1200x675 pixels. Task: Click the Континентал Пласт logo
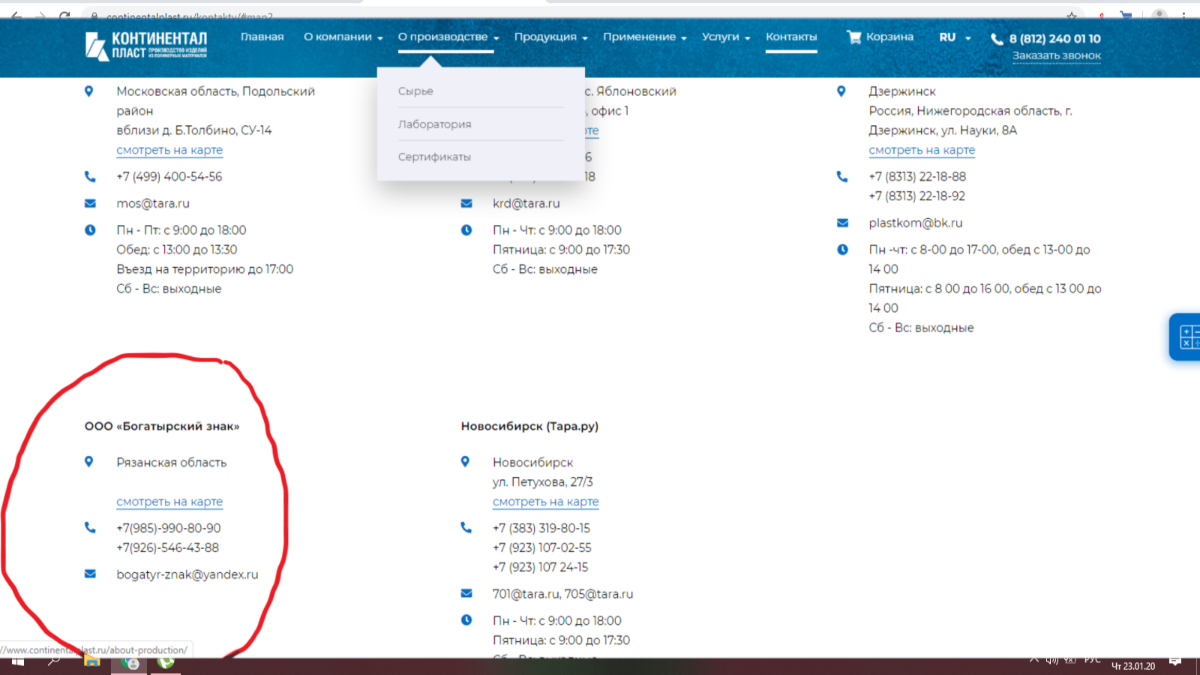(145, 45)
